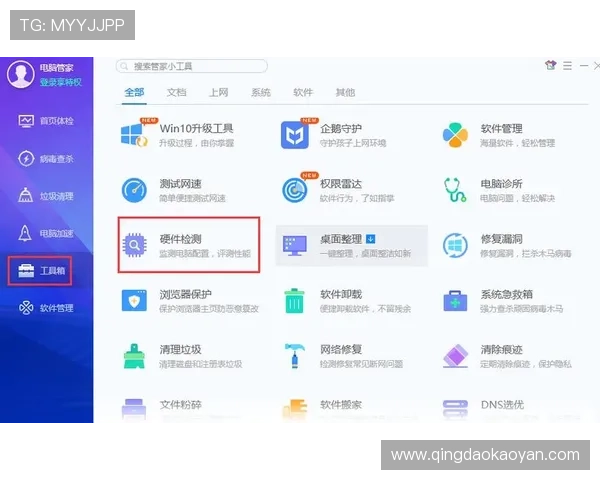Launch 企鹅守护 shield icon
This screenshot has width=600, height=480.
click(x=295, y=135)
